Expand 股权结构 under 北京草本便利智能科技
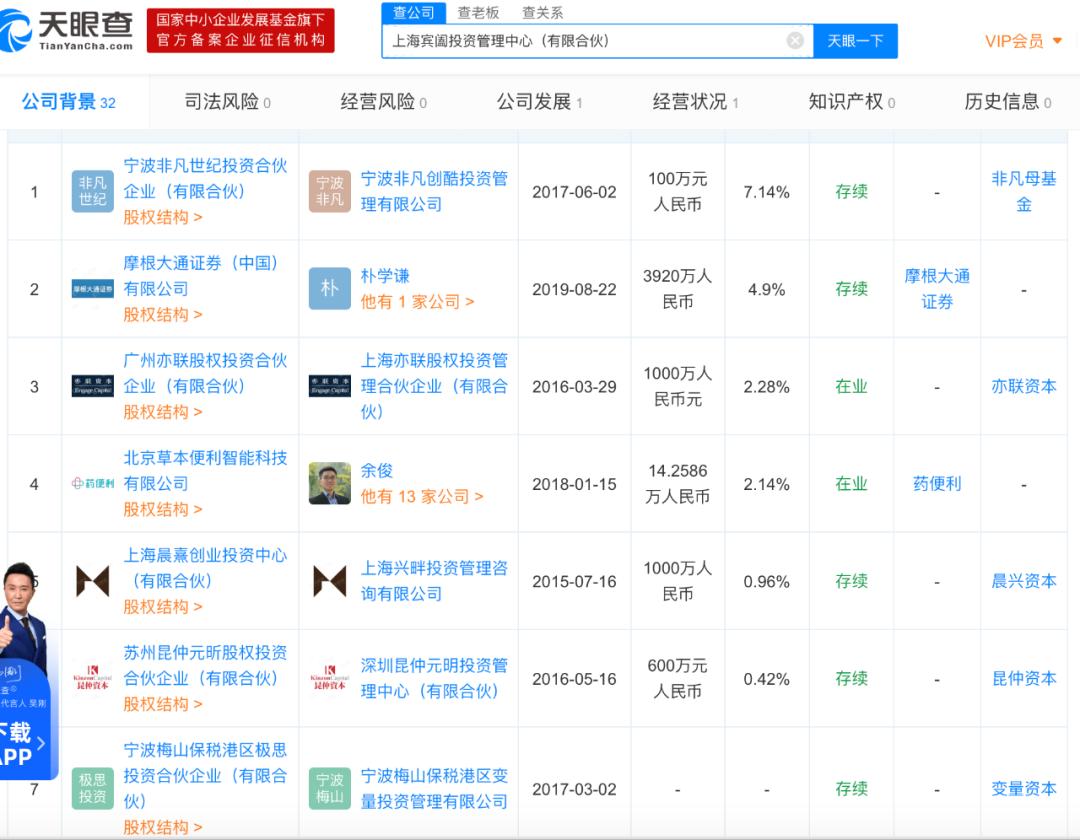1080x840 pixels. point(162,509)
